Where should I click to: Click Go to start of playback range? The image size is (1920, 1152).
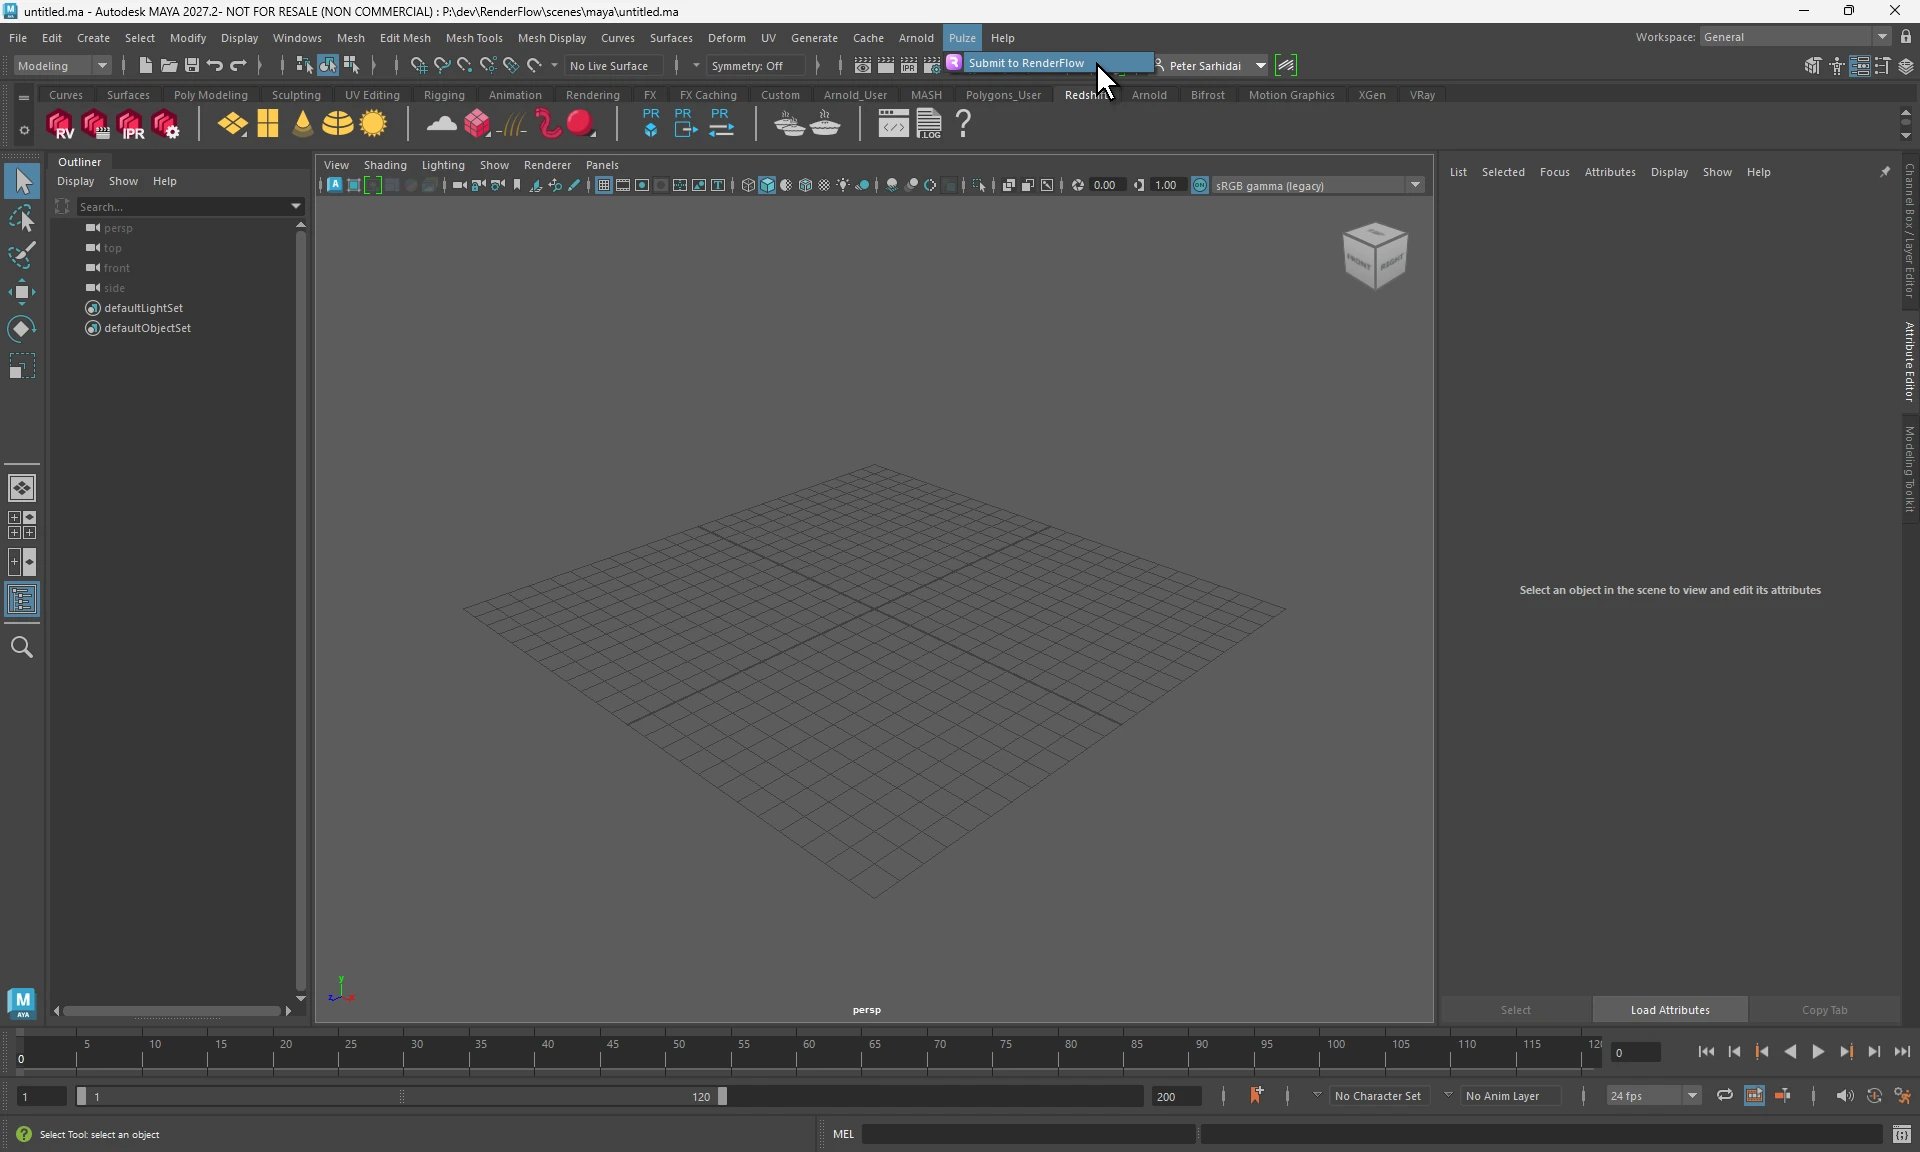[x=1706, y=1052]
